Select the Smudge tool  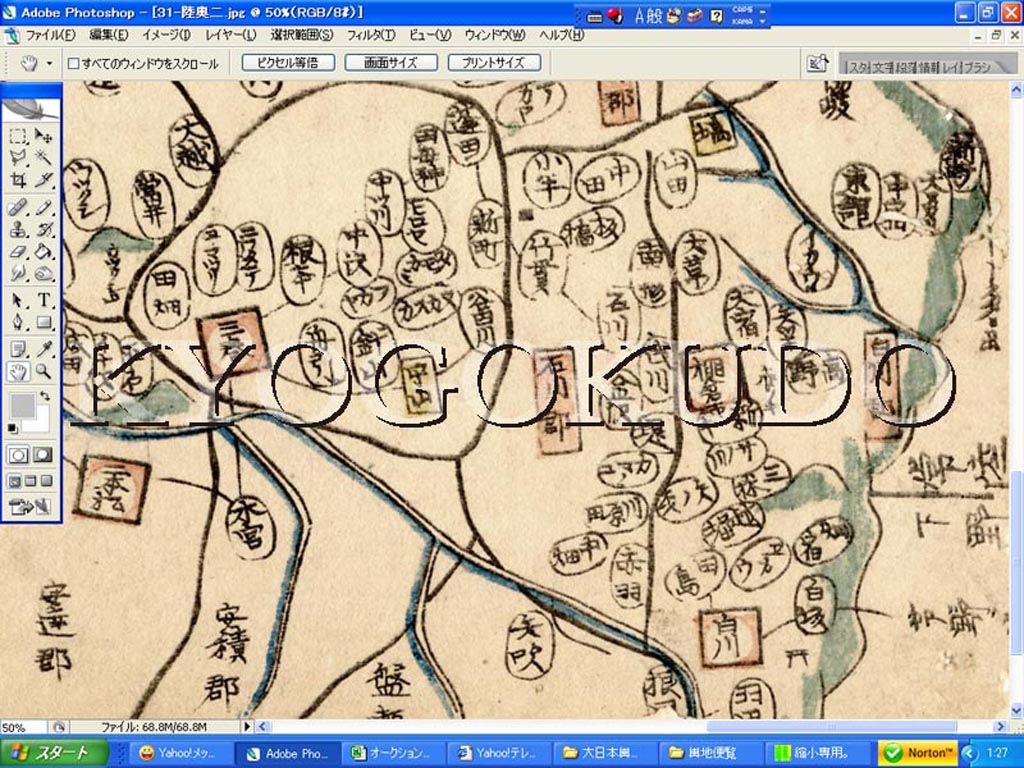[x=18, y=273]
